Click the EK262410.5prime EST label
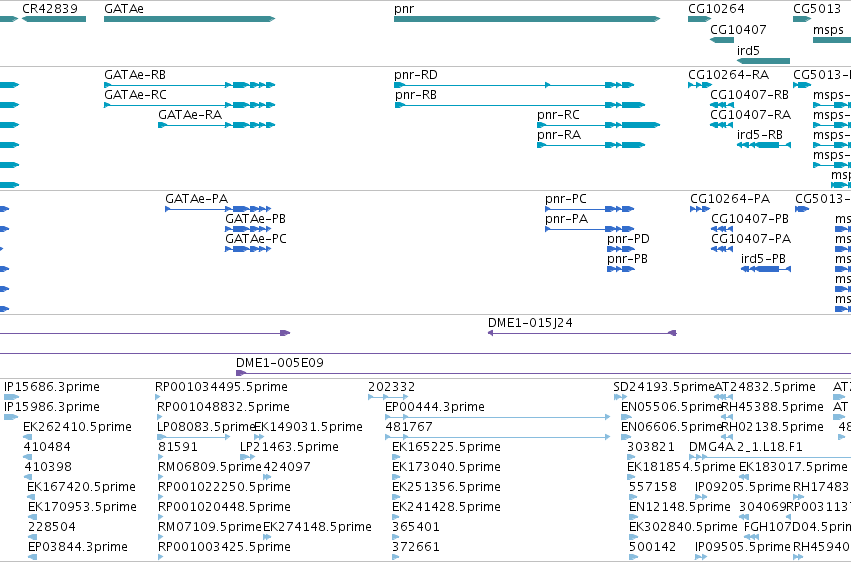This screenshot has height=562, width=851. coord(77,427)
